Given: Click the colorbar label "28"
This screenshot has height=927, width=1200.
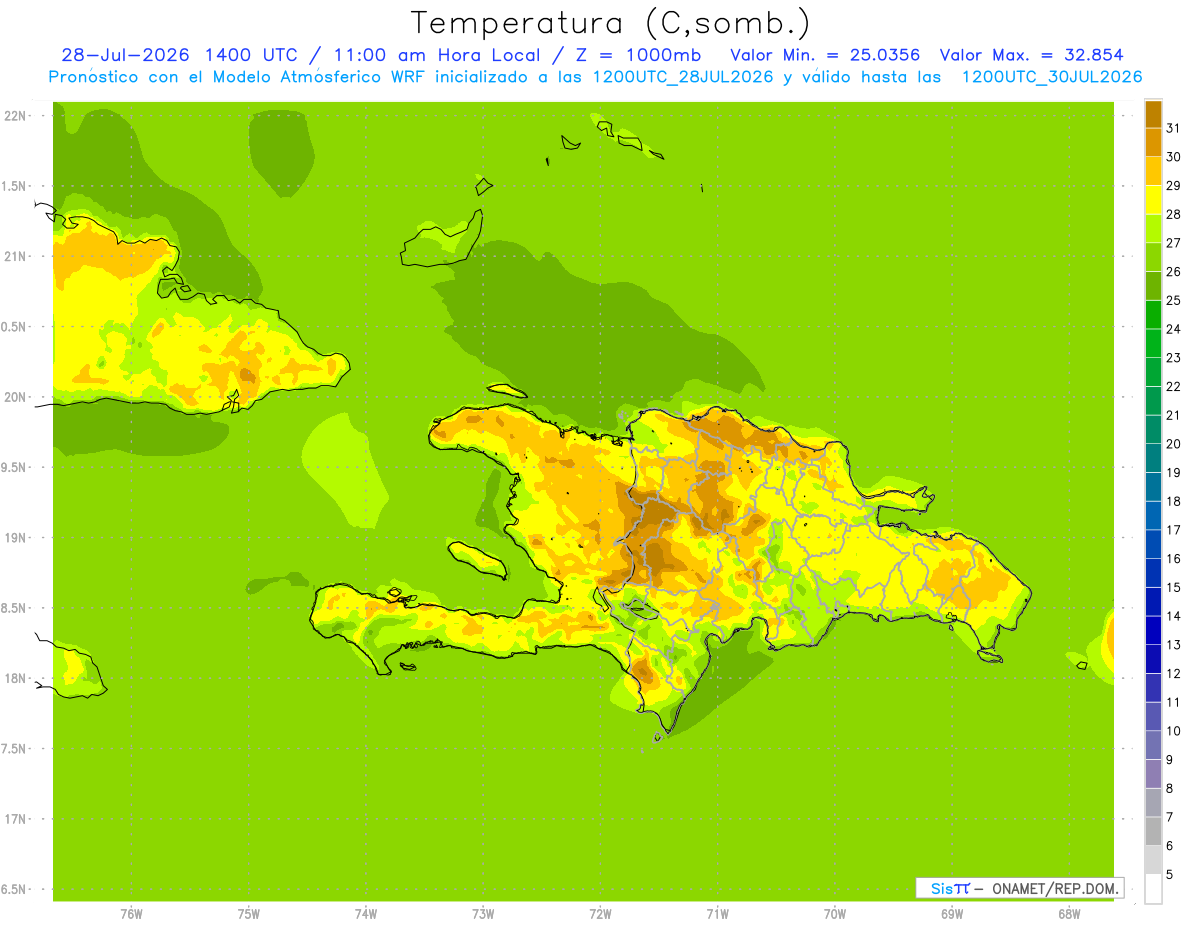Looking at the screenshot, I should pos(1173,214).
